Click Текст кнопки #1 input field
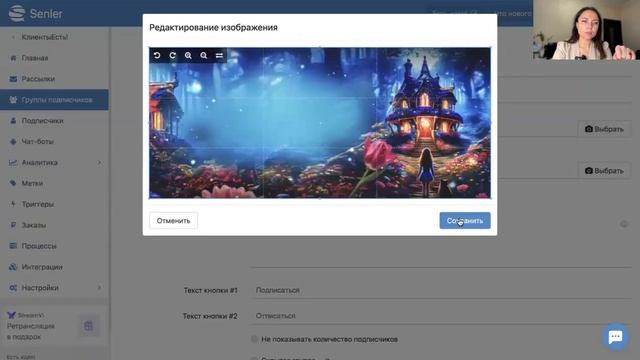Screen dimensions: 640x360 [x=441, y=290]
